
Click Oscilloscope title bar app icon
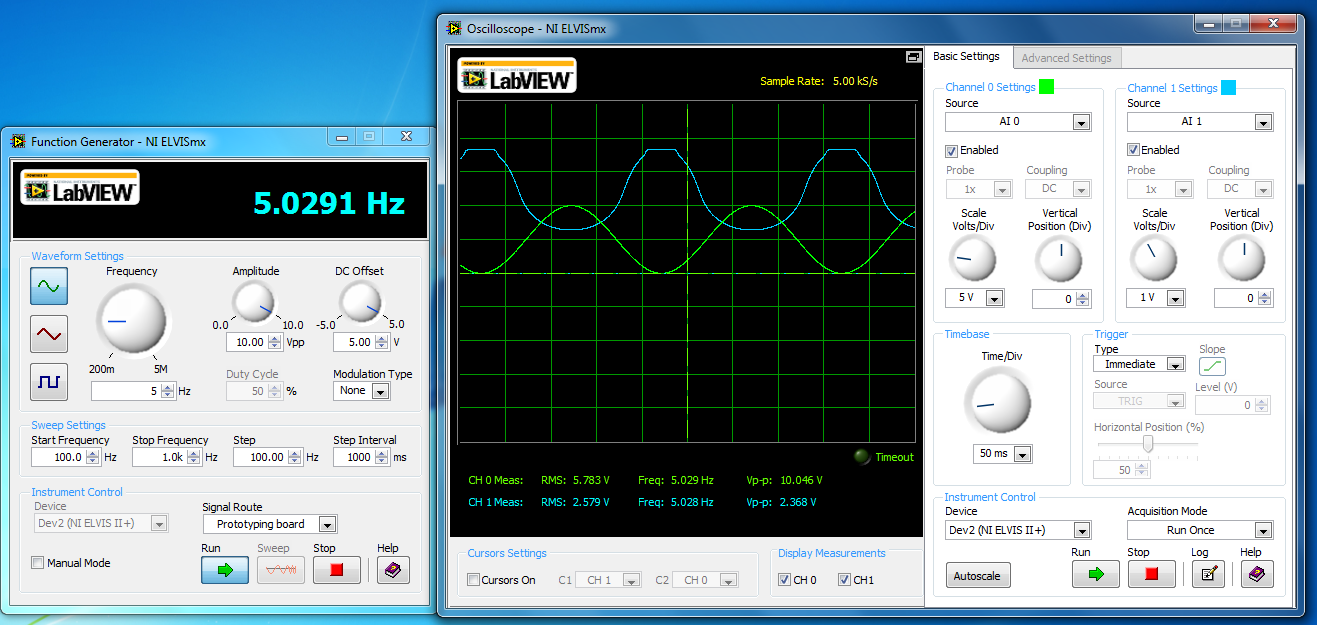pos(455,28)
